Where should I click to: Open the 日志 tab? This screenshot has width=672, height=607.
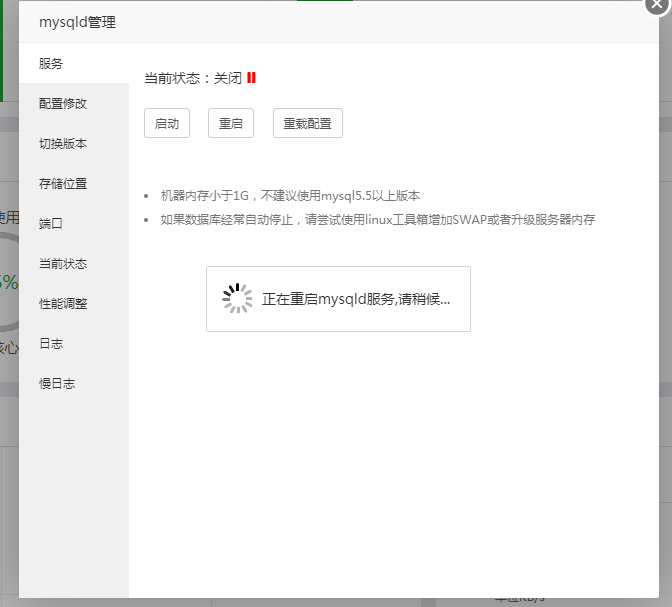click(74, 343)
